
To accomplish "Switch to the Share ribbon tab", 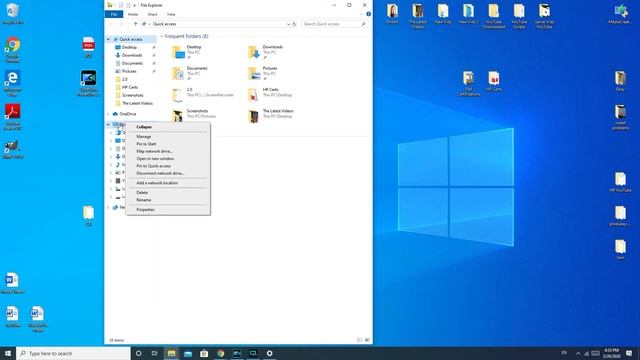I will tap(152, 14).
